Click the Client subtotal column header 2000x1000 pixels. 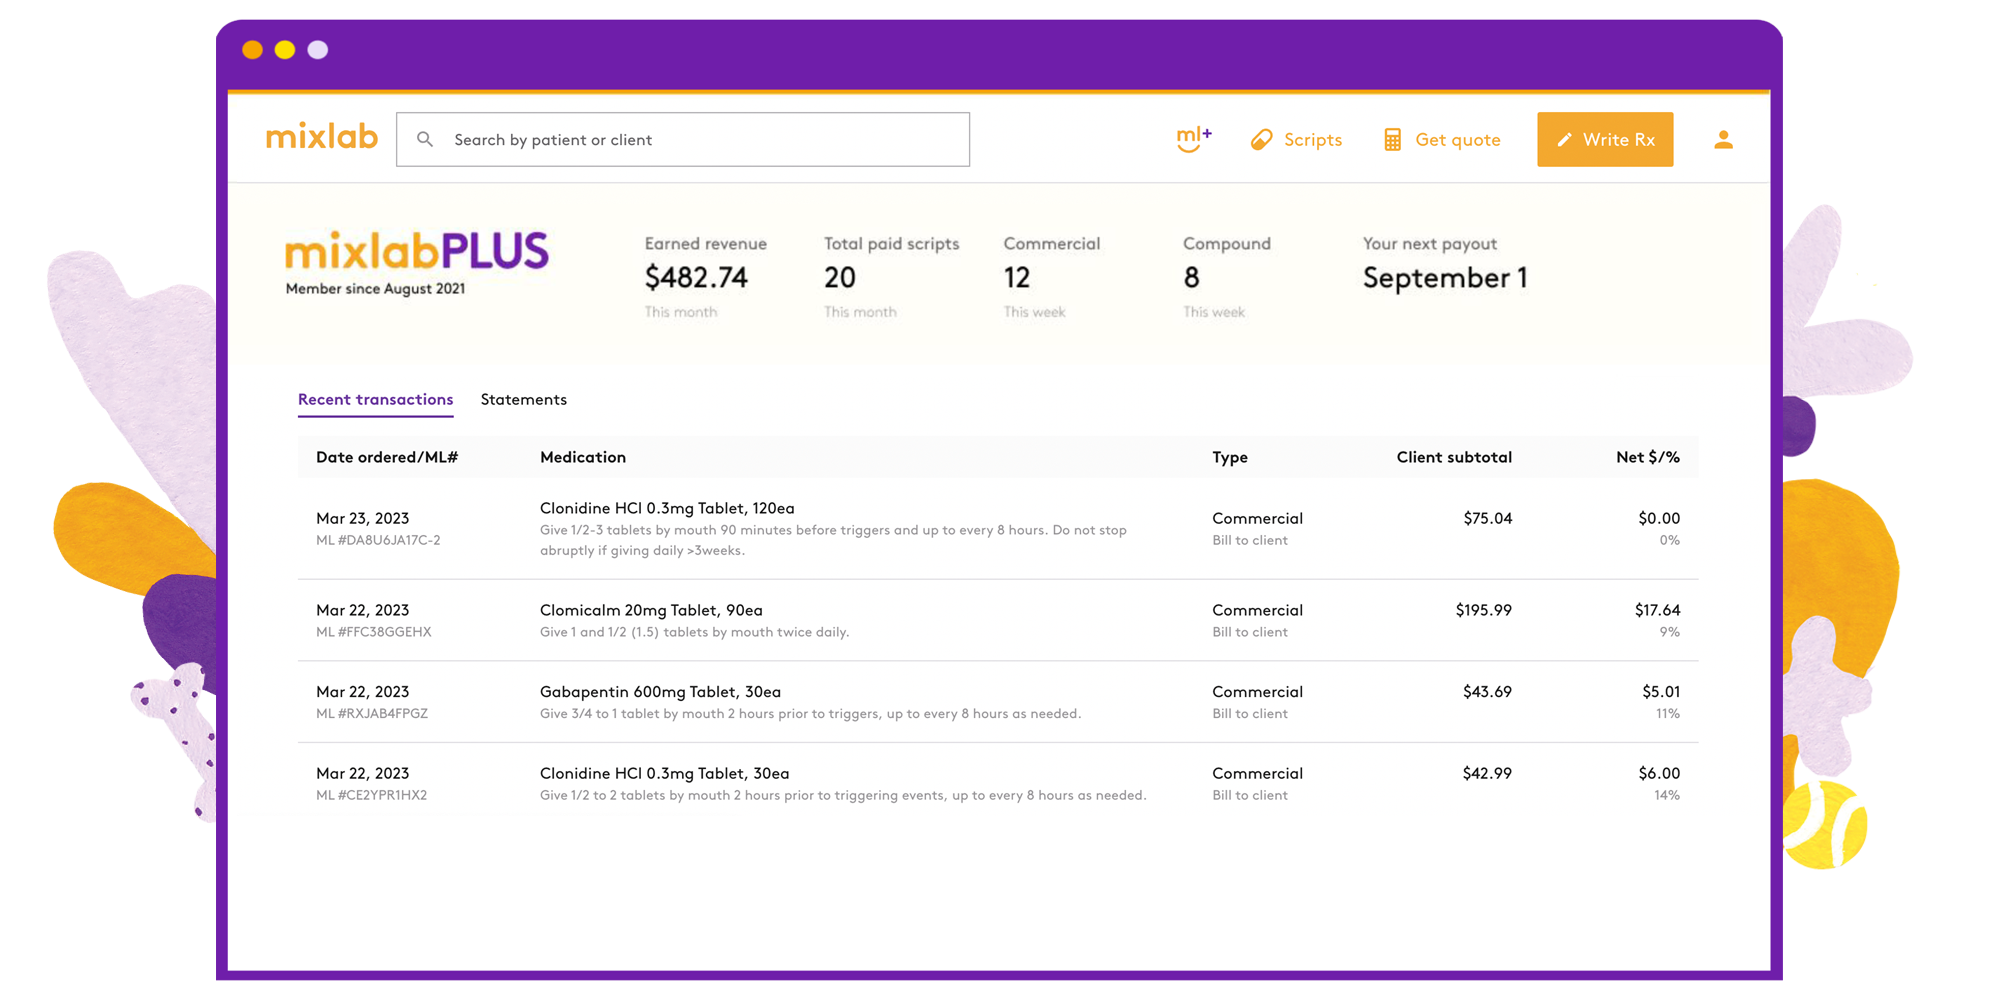[x=1453, y=457]
